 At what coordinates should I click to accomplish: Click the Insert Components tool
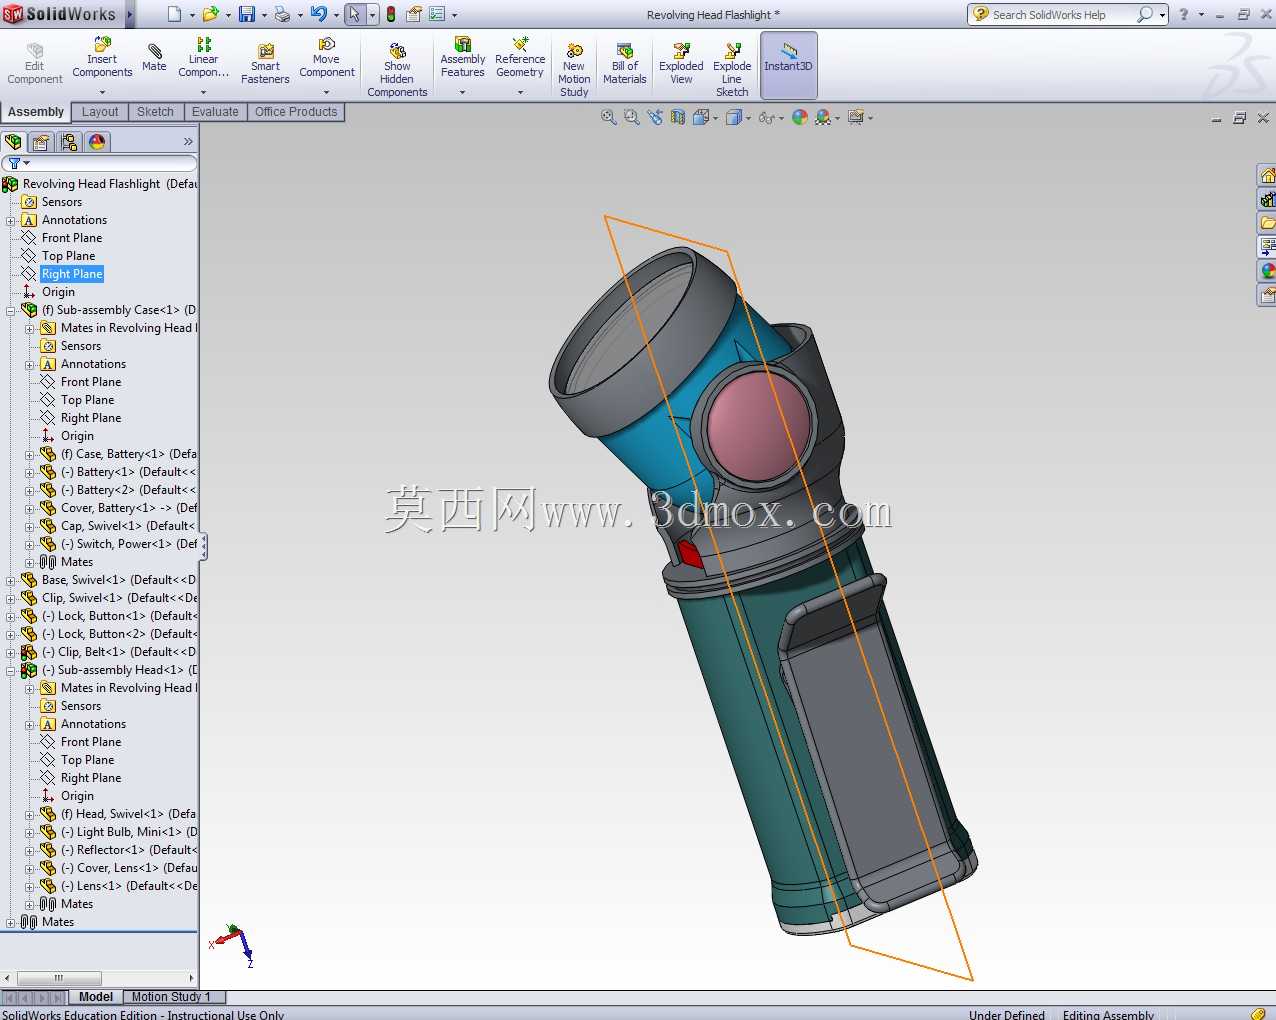coord(102,58)
